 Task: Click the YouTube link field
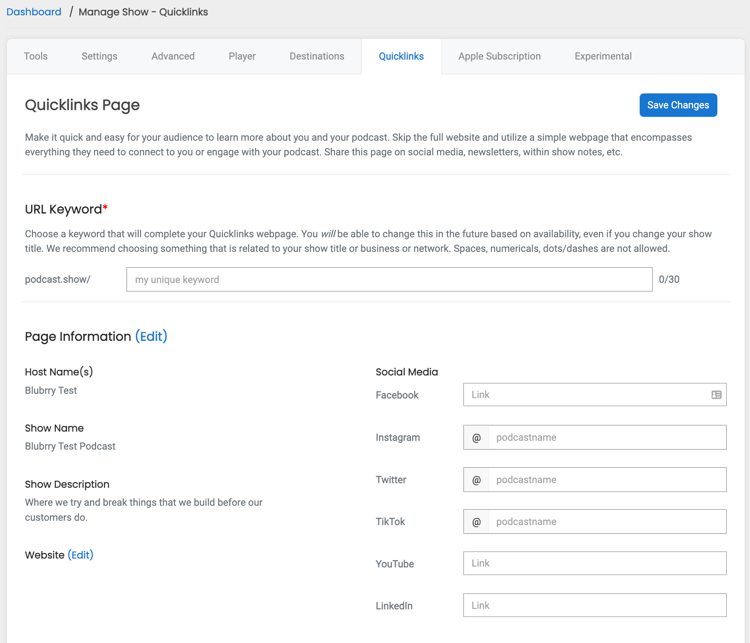coord(595,563)
